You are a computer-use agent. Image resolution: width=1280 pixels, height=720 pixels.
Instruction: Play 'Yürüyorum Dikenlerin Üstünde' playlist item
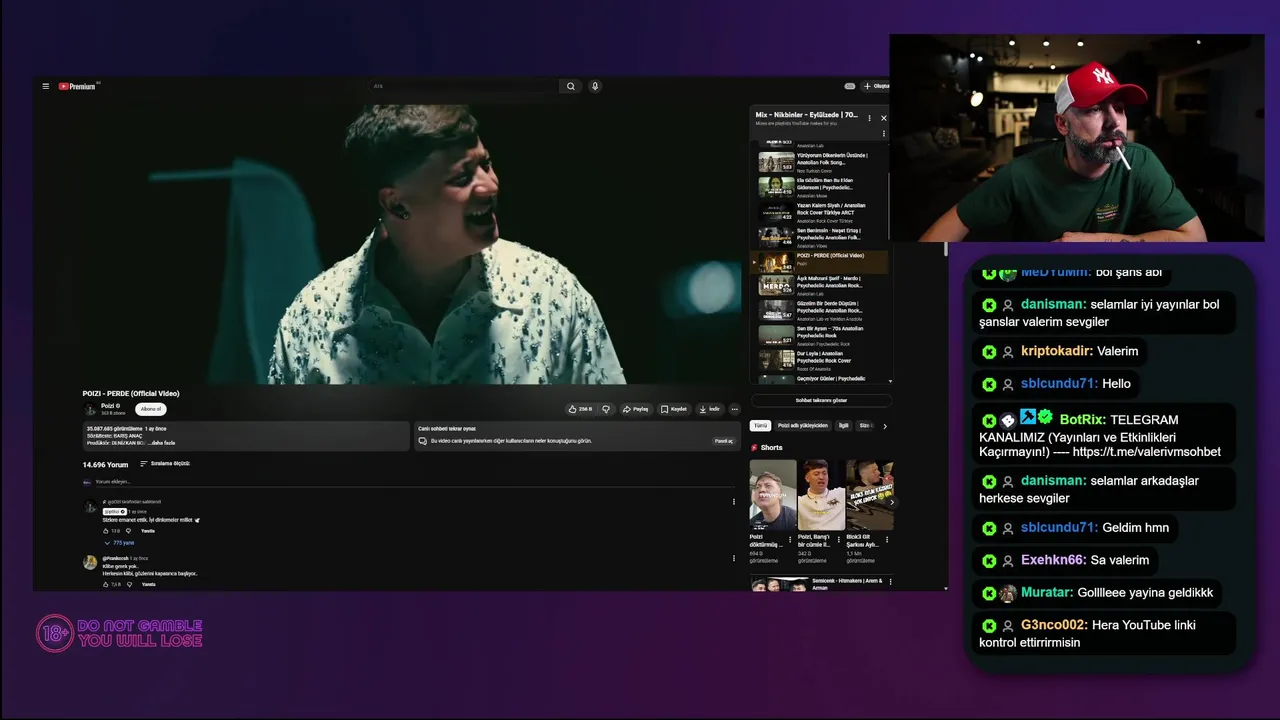(820, 162)
